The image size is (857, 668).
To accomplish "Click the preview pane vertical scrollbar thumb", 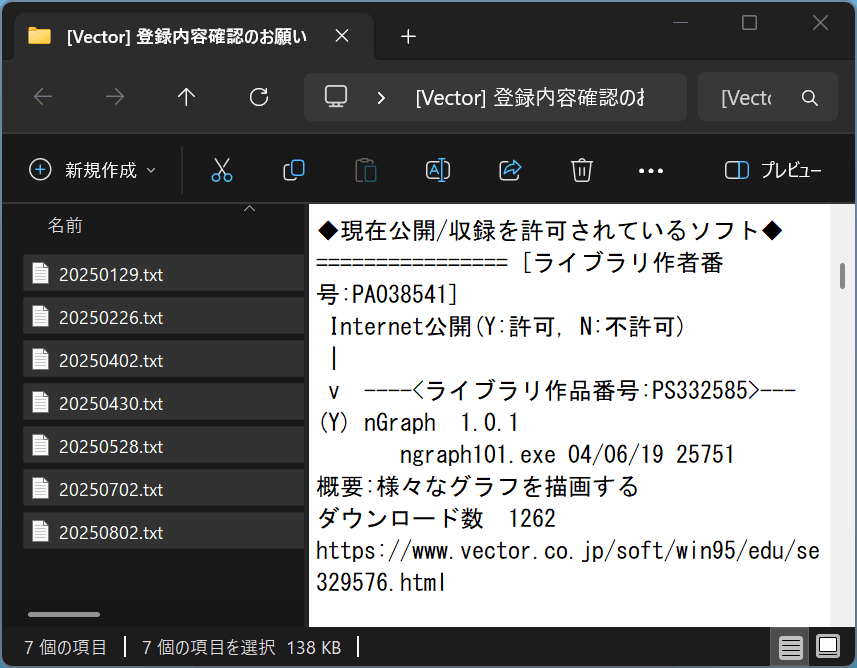I will [x=842, y=276].
